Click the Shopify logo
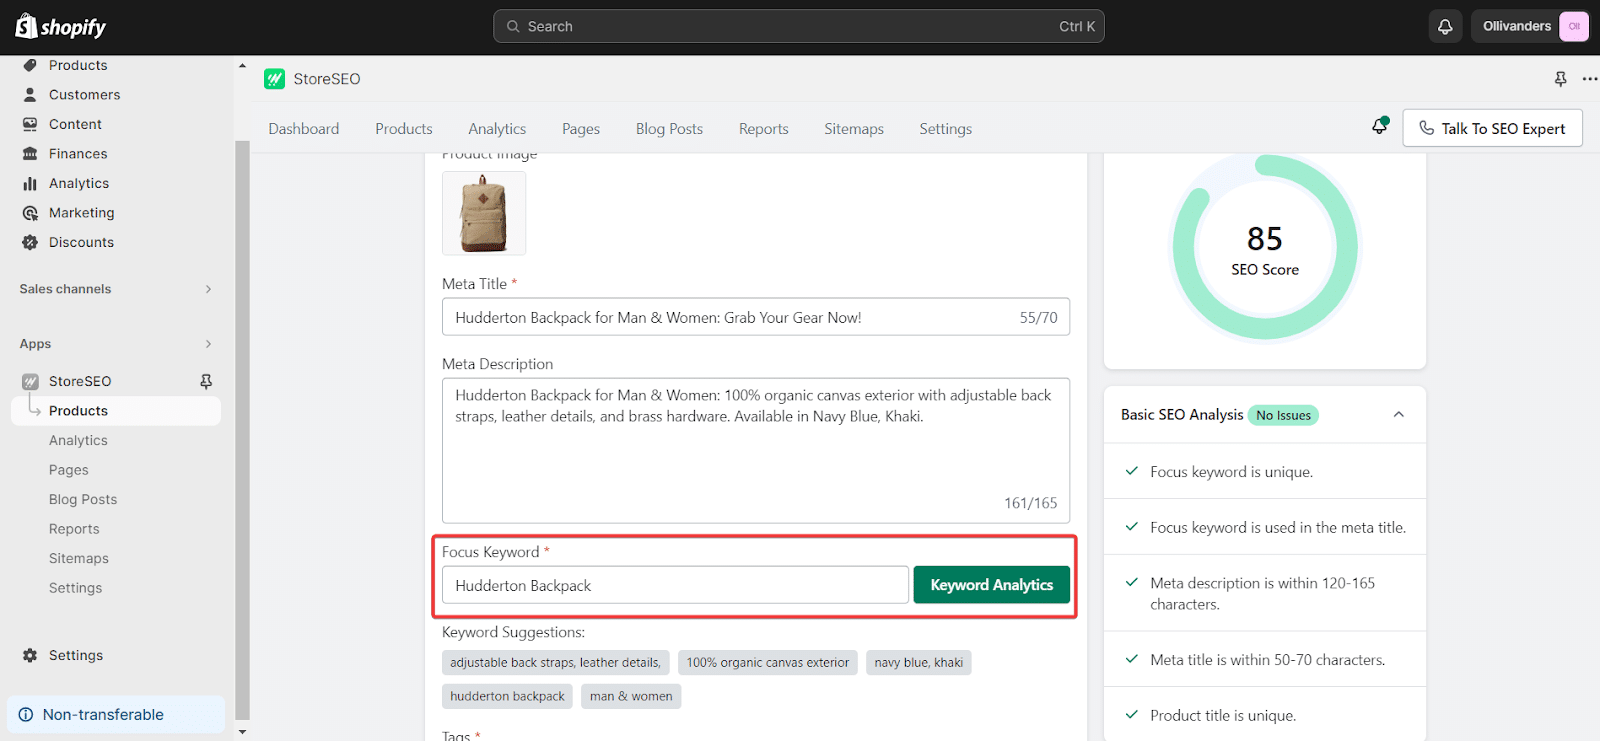Image resolution: width=1600 pixels, height=741 pixels. click(x=61, y=27)
